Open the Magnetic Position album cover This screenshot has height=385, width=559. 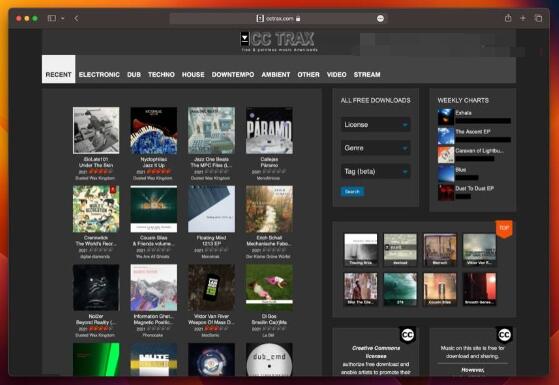(x=154, y=287)
